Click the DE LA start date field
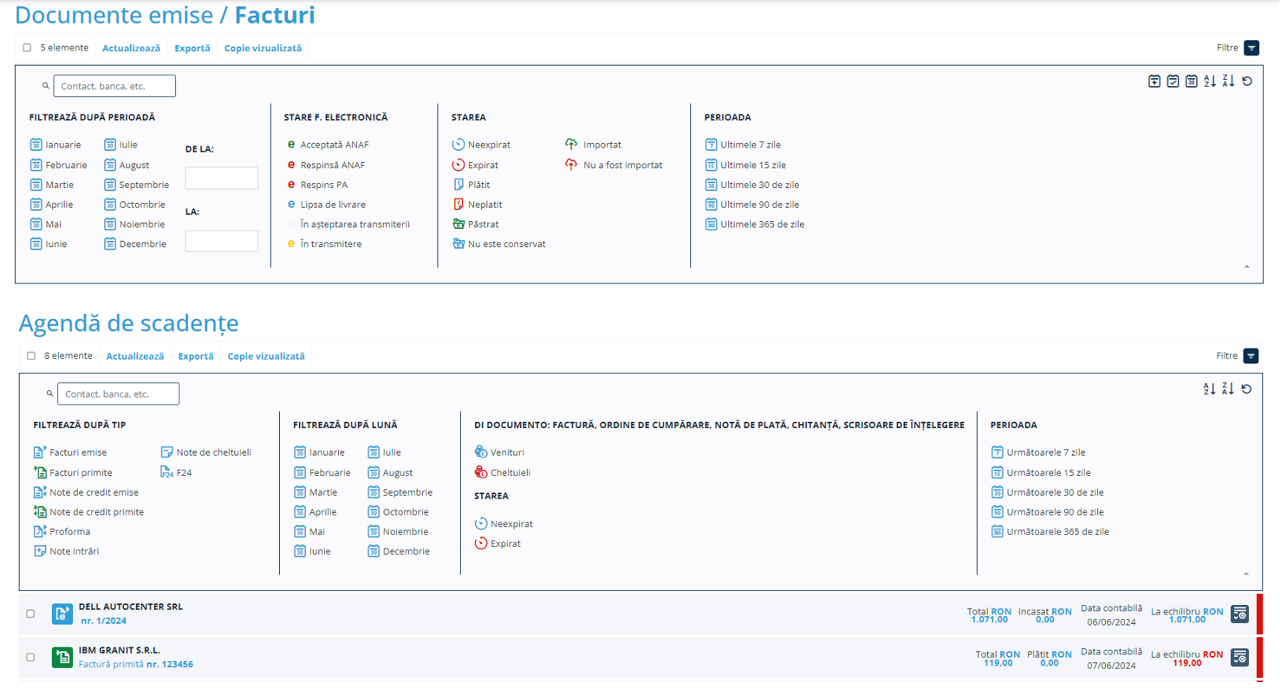The height and width of the screenshot is (695, 1280). [221, 179]
